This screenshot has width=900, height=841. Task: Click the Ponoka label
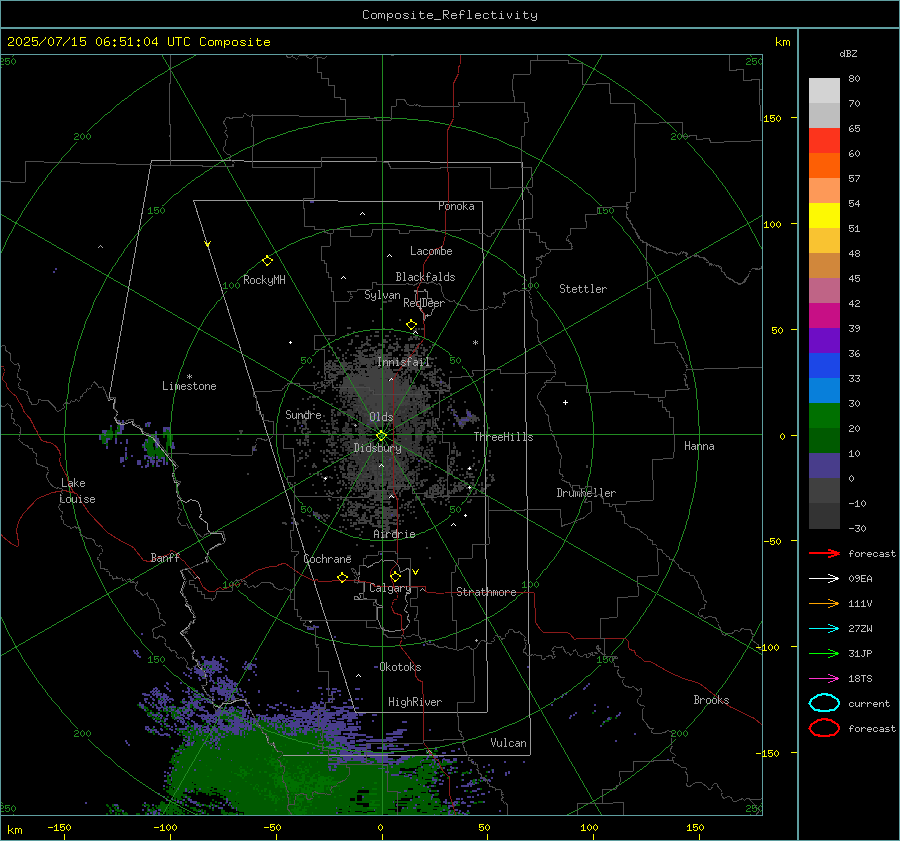(456, 207)
